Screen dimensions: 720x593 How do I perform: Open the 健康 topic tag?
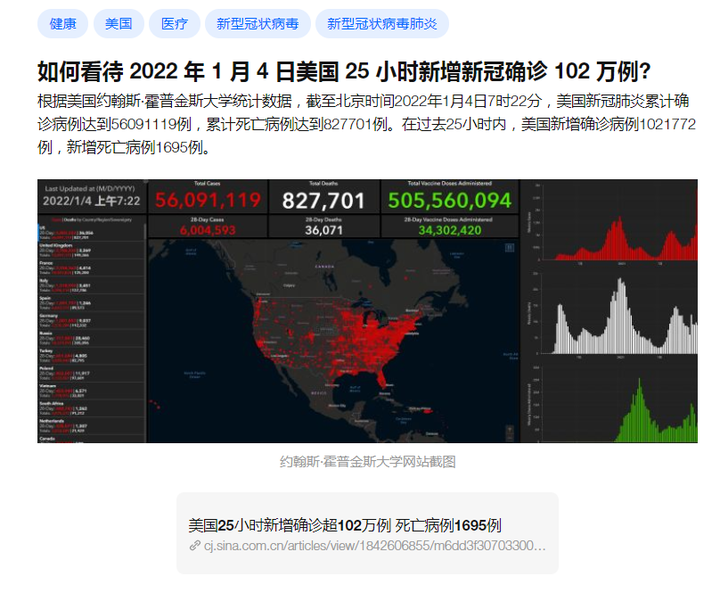coord(62,23)
